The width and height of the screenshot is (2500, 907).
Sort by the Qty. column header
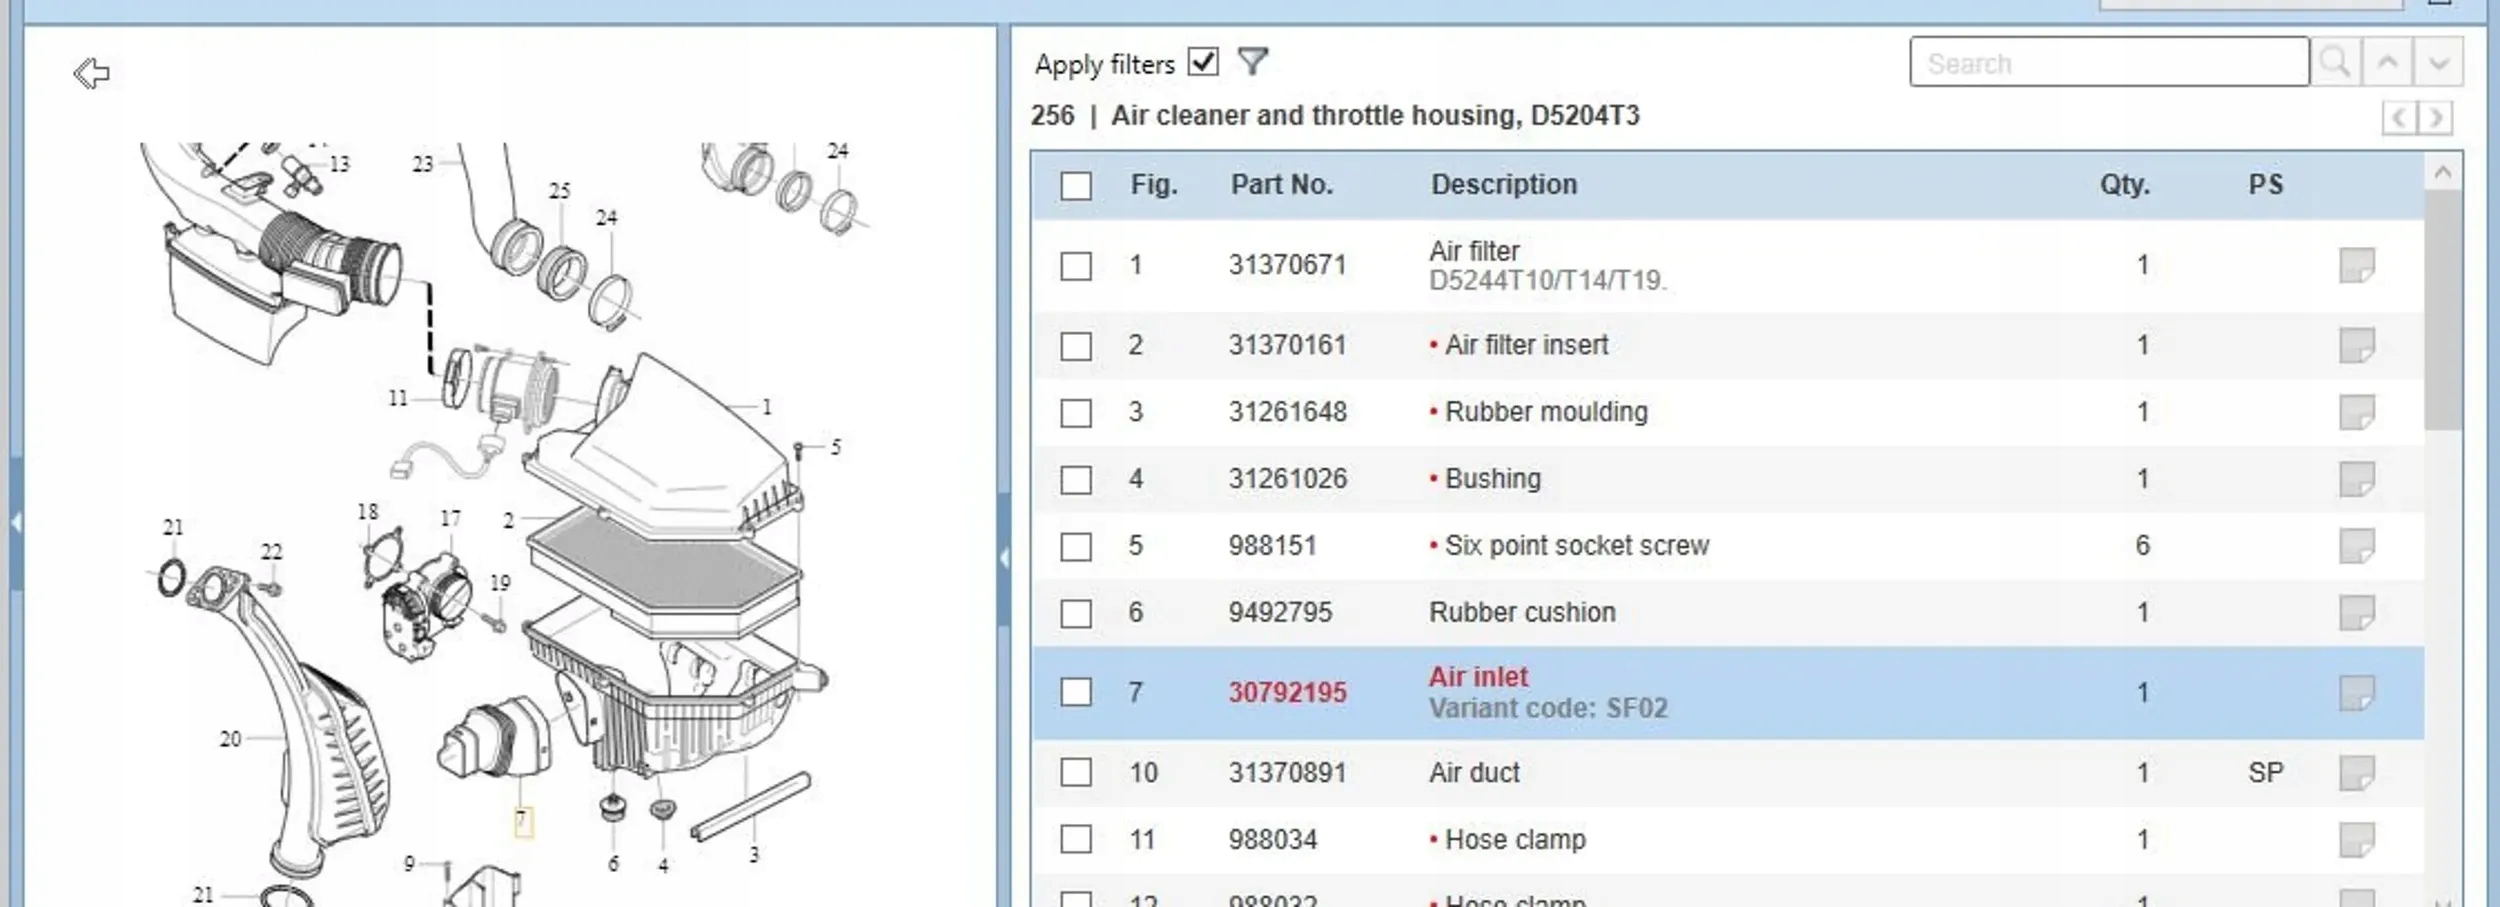coord(2125,185)
